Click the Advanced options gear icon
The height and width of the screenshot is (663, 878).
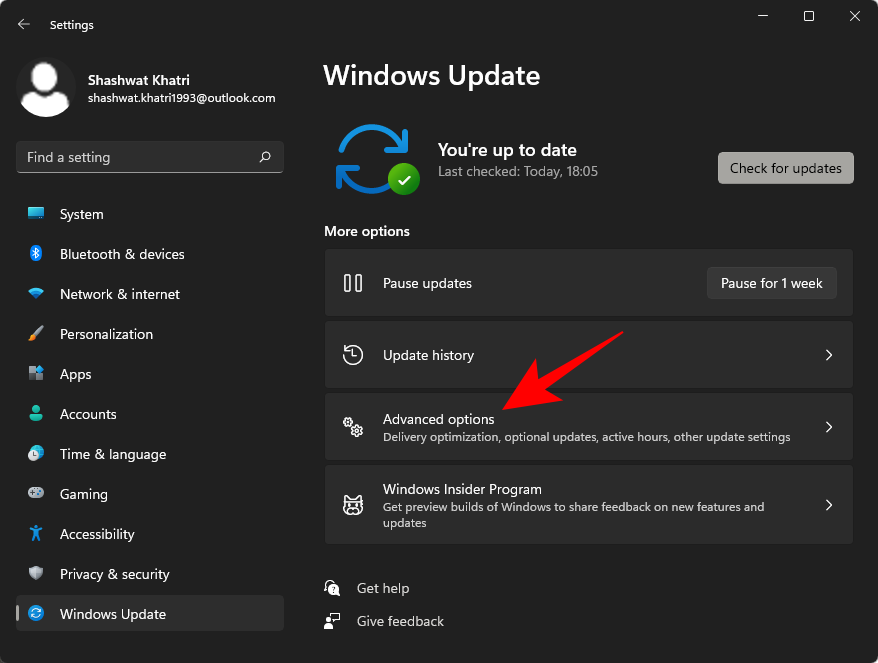tap(352, 427)
